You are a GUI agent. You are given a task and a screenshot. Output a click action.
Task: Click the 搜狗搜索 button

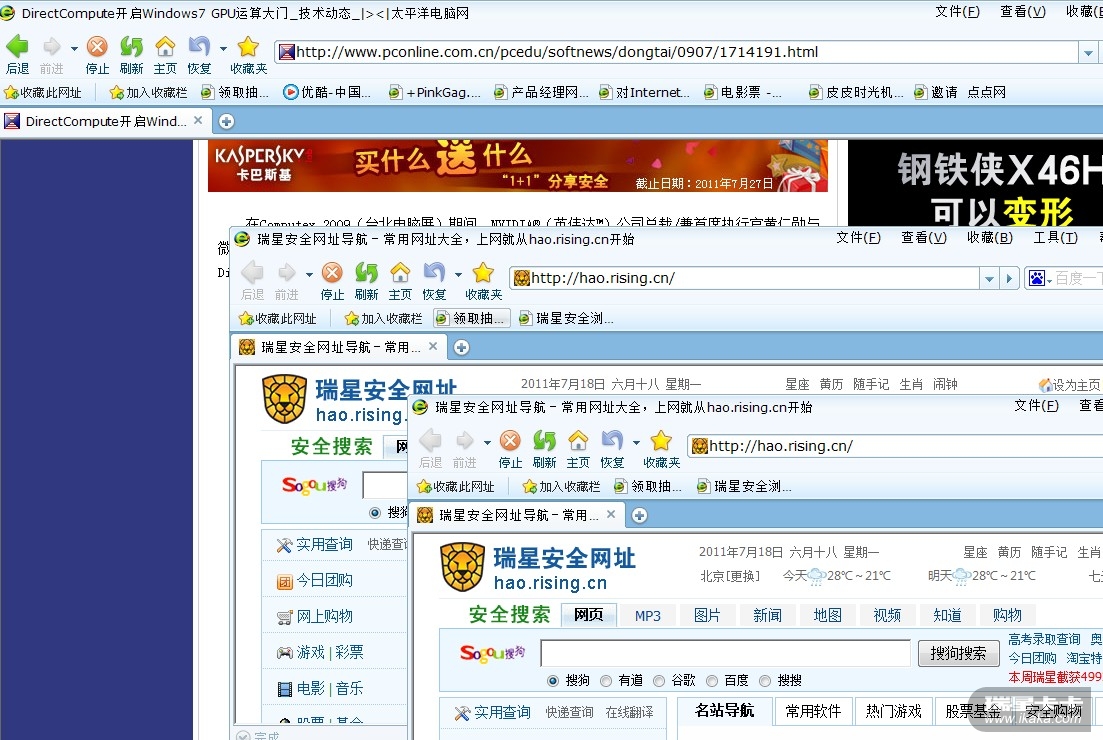(958, 653)
